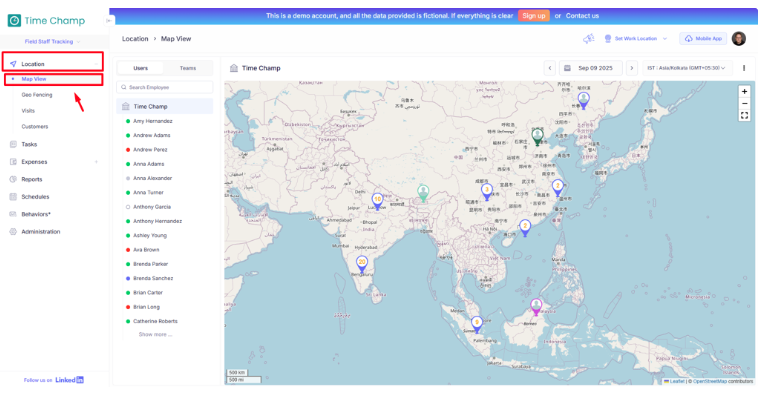Zoom out on the map

pos(744,103)
